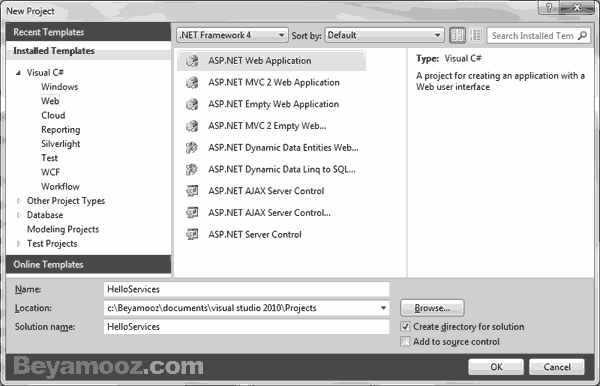Screen dimensions: 600x386
Task: Select the Reporting category
Action: click(60, 130)
